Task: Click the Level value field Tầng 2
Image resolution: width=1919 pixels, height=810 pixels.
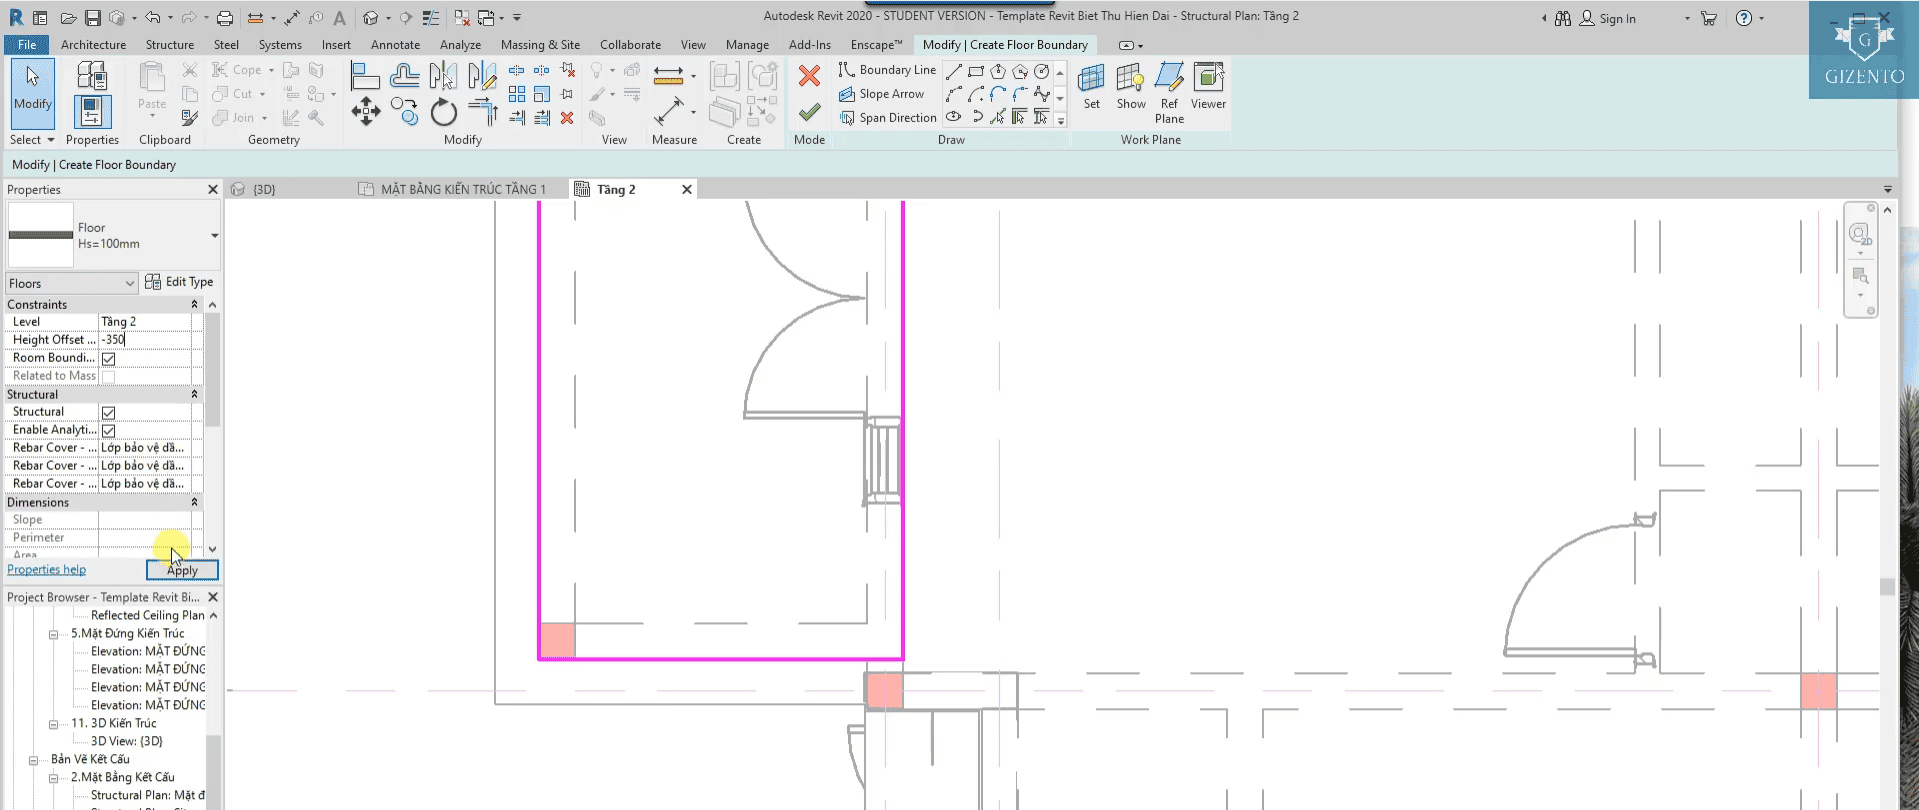Action: pos(145,322)
